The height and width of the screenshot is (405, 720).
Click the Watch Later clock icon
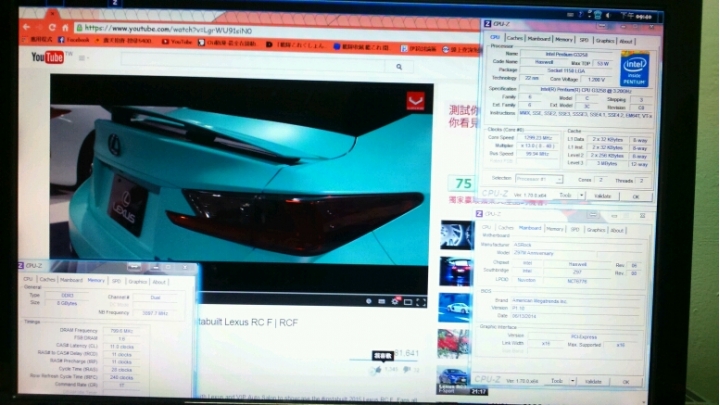[368, 301]
